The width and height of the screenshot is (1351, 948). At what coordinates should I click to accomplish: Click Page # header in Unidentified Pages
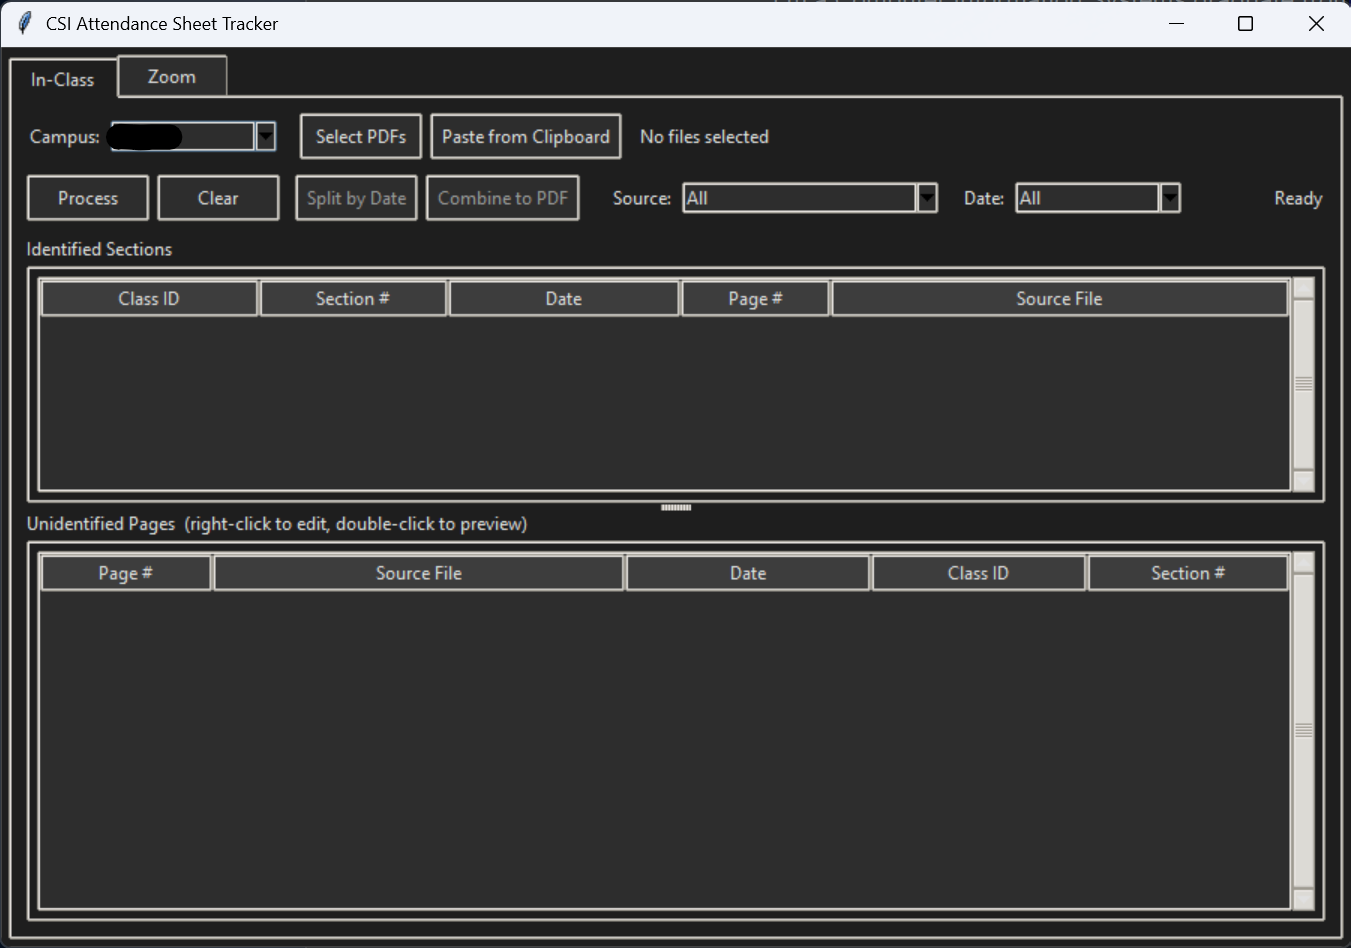(x=126, y=573)
